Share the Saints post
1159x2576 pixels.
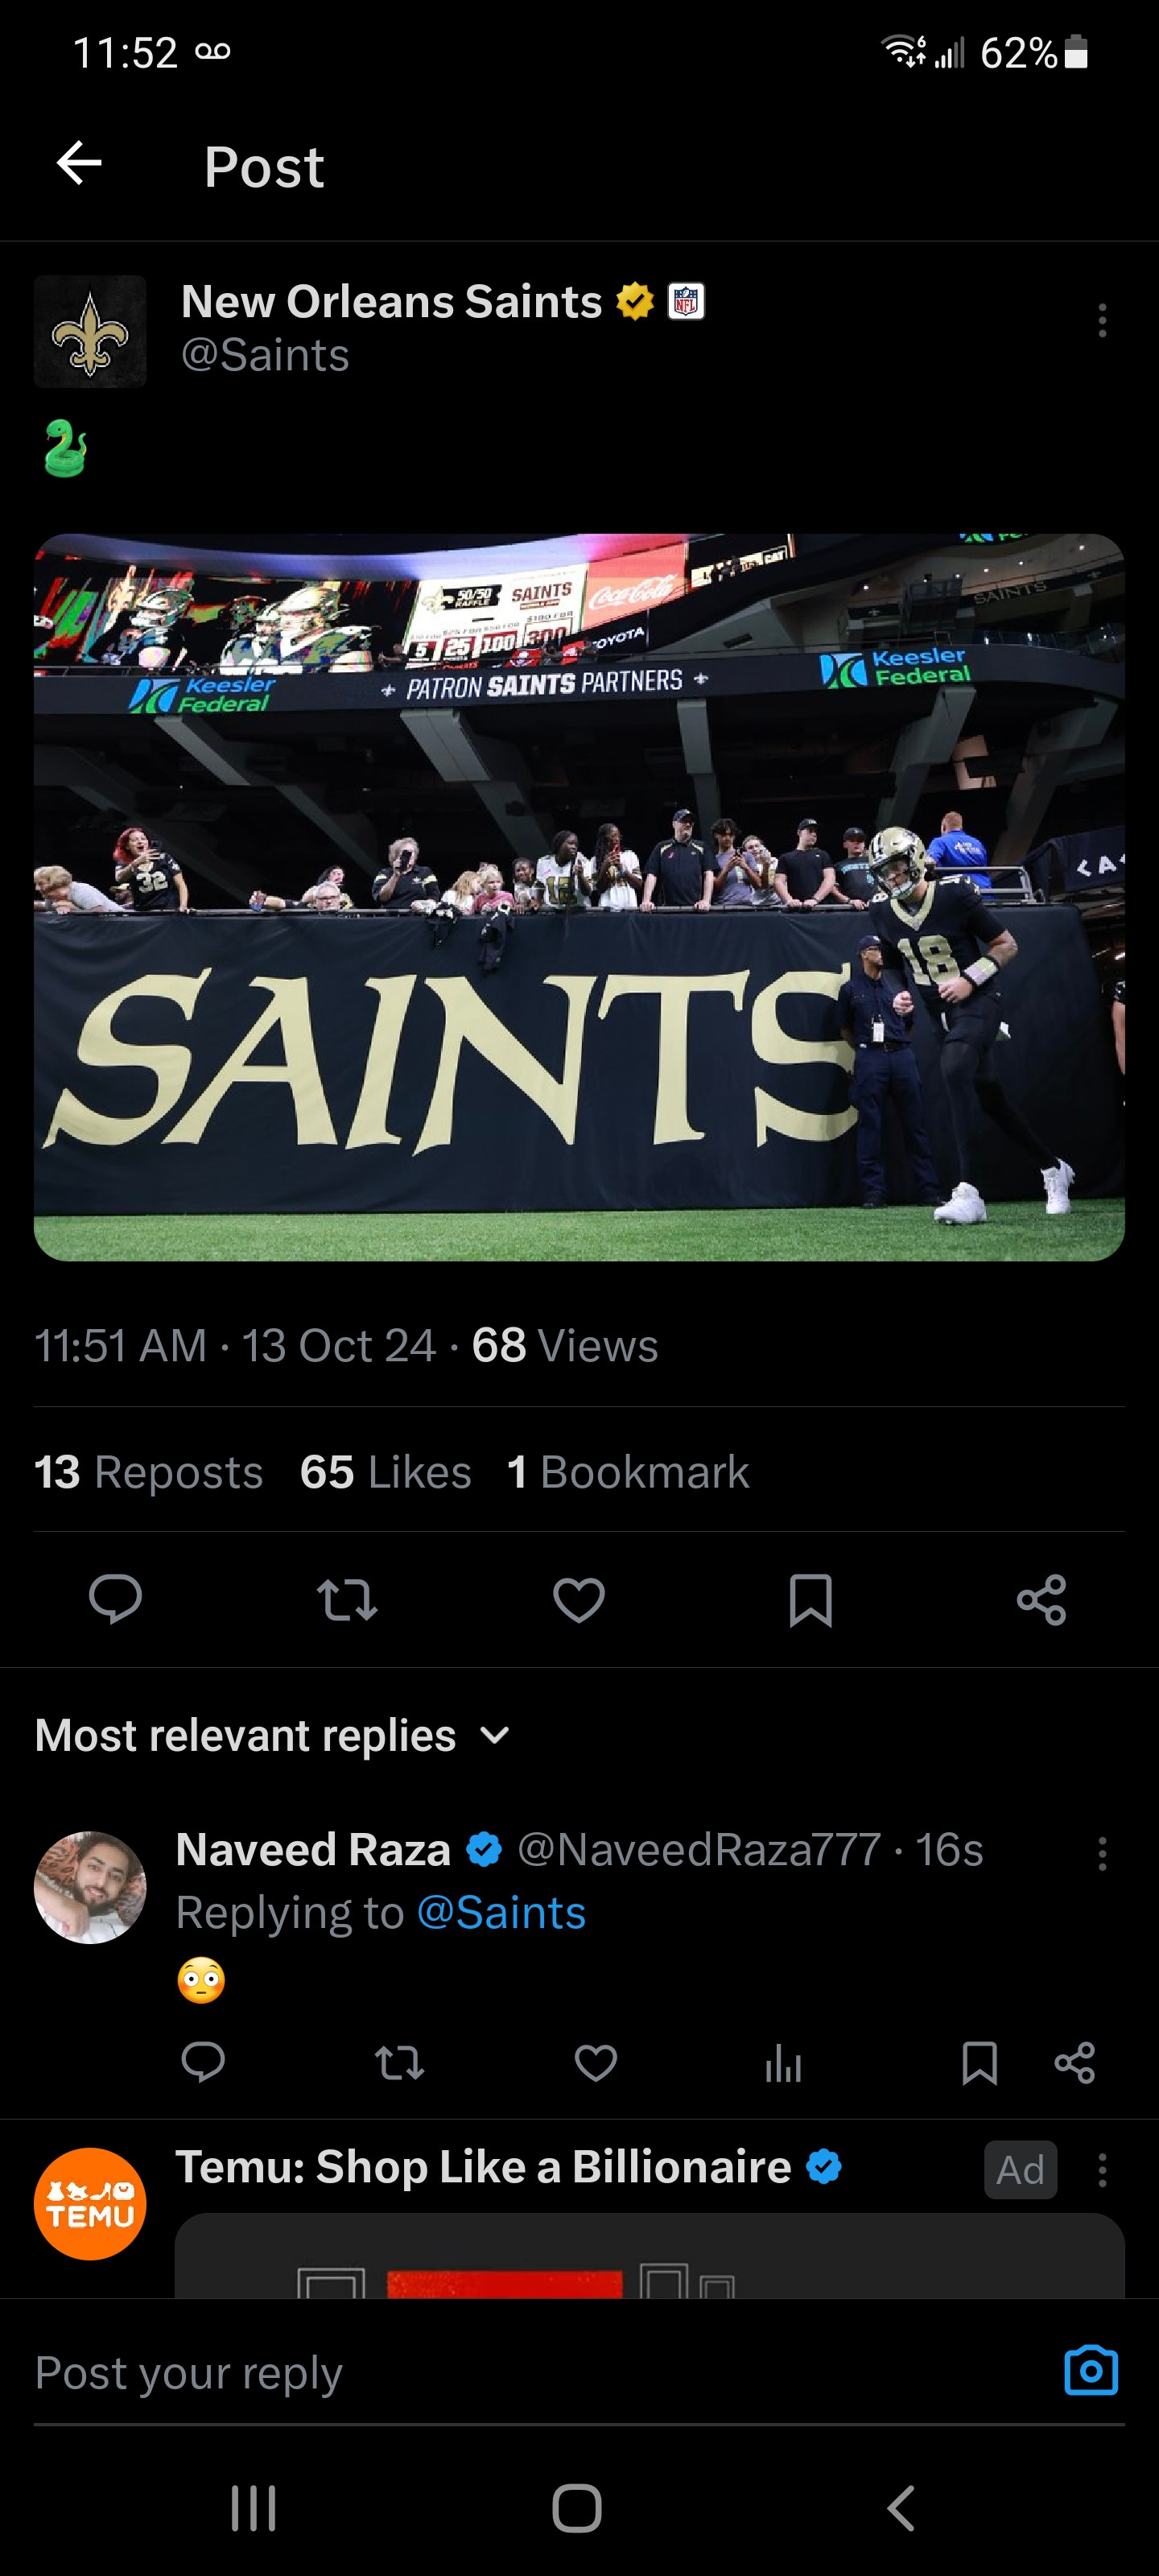point(1041,1598)
